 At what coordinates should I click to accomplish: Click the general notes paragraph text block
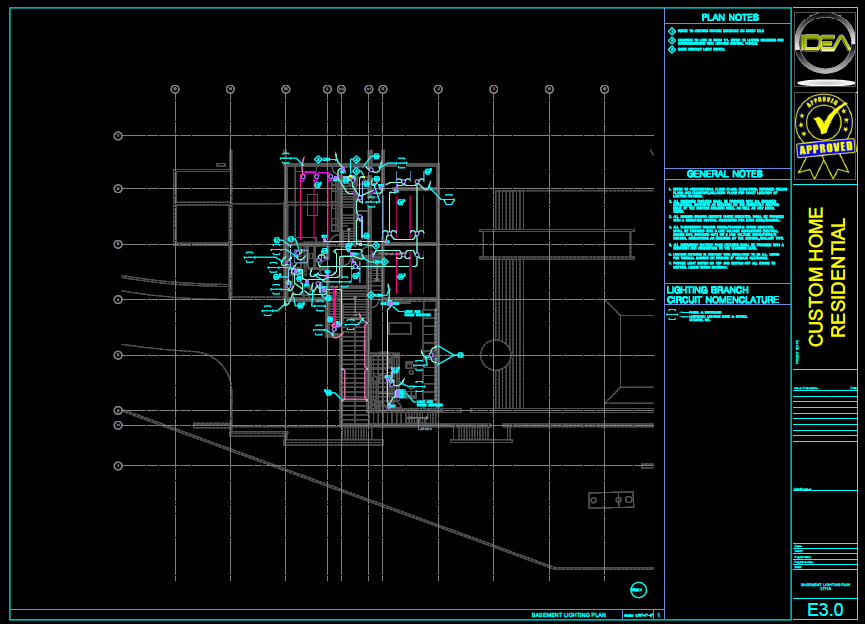[728, 230]
